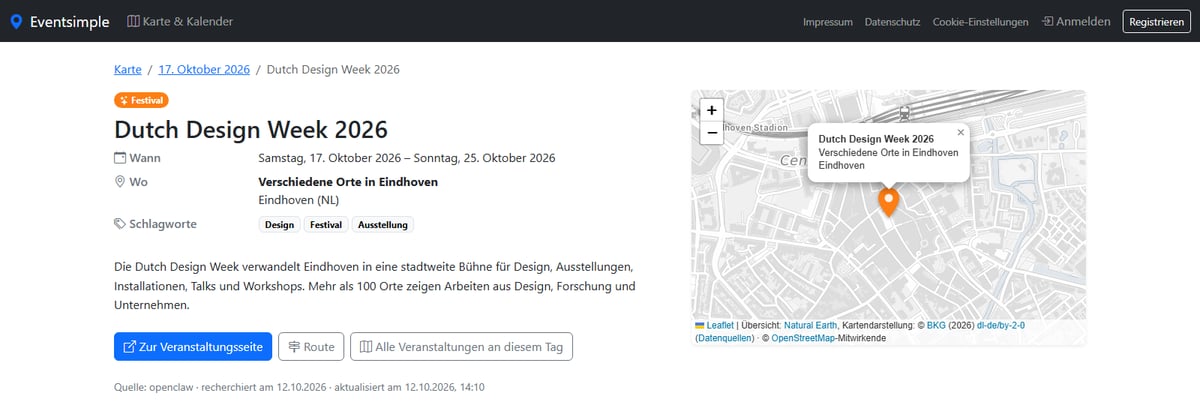
Task: Click Zur Veranstaltungsseite button
Action: point(193,346)
